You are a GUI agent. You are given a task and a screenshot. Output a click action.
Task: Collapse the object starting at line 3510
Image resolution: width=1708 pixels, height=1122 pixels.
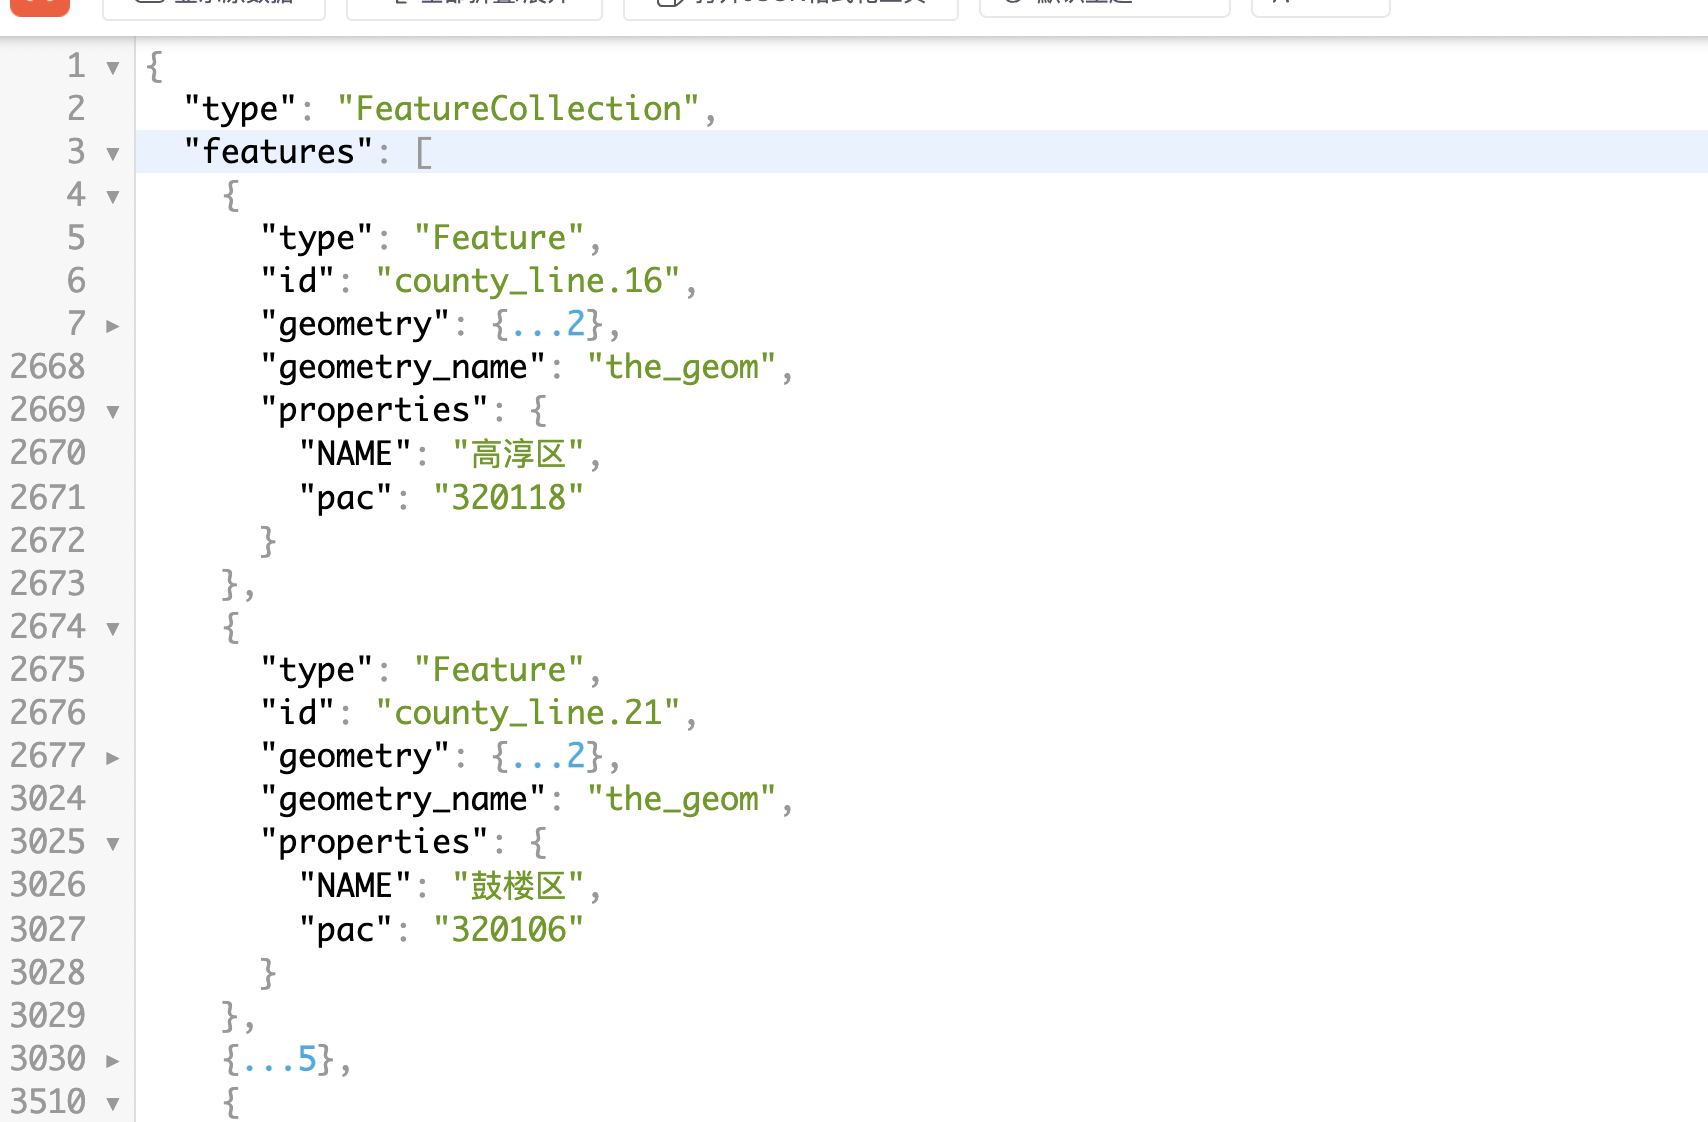tap(113, 1104)
